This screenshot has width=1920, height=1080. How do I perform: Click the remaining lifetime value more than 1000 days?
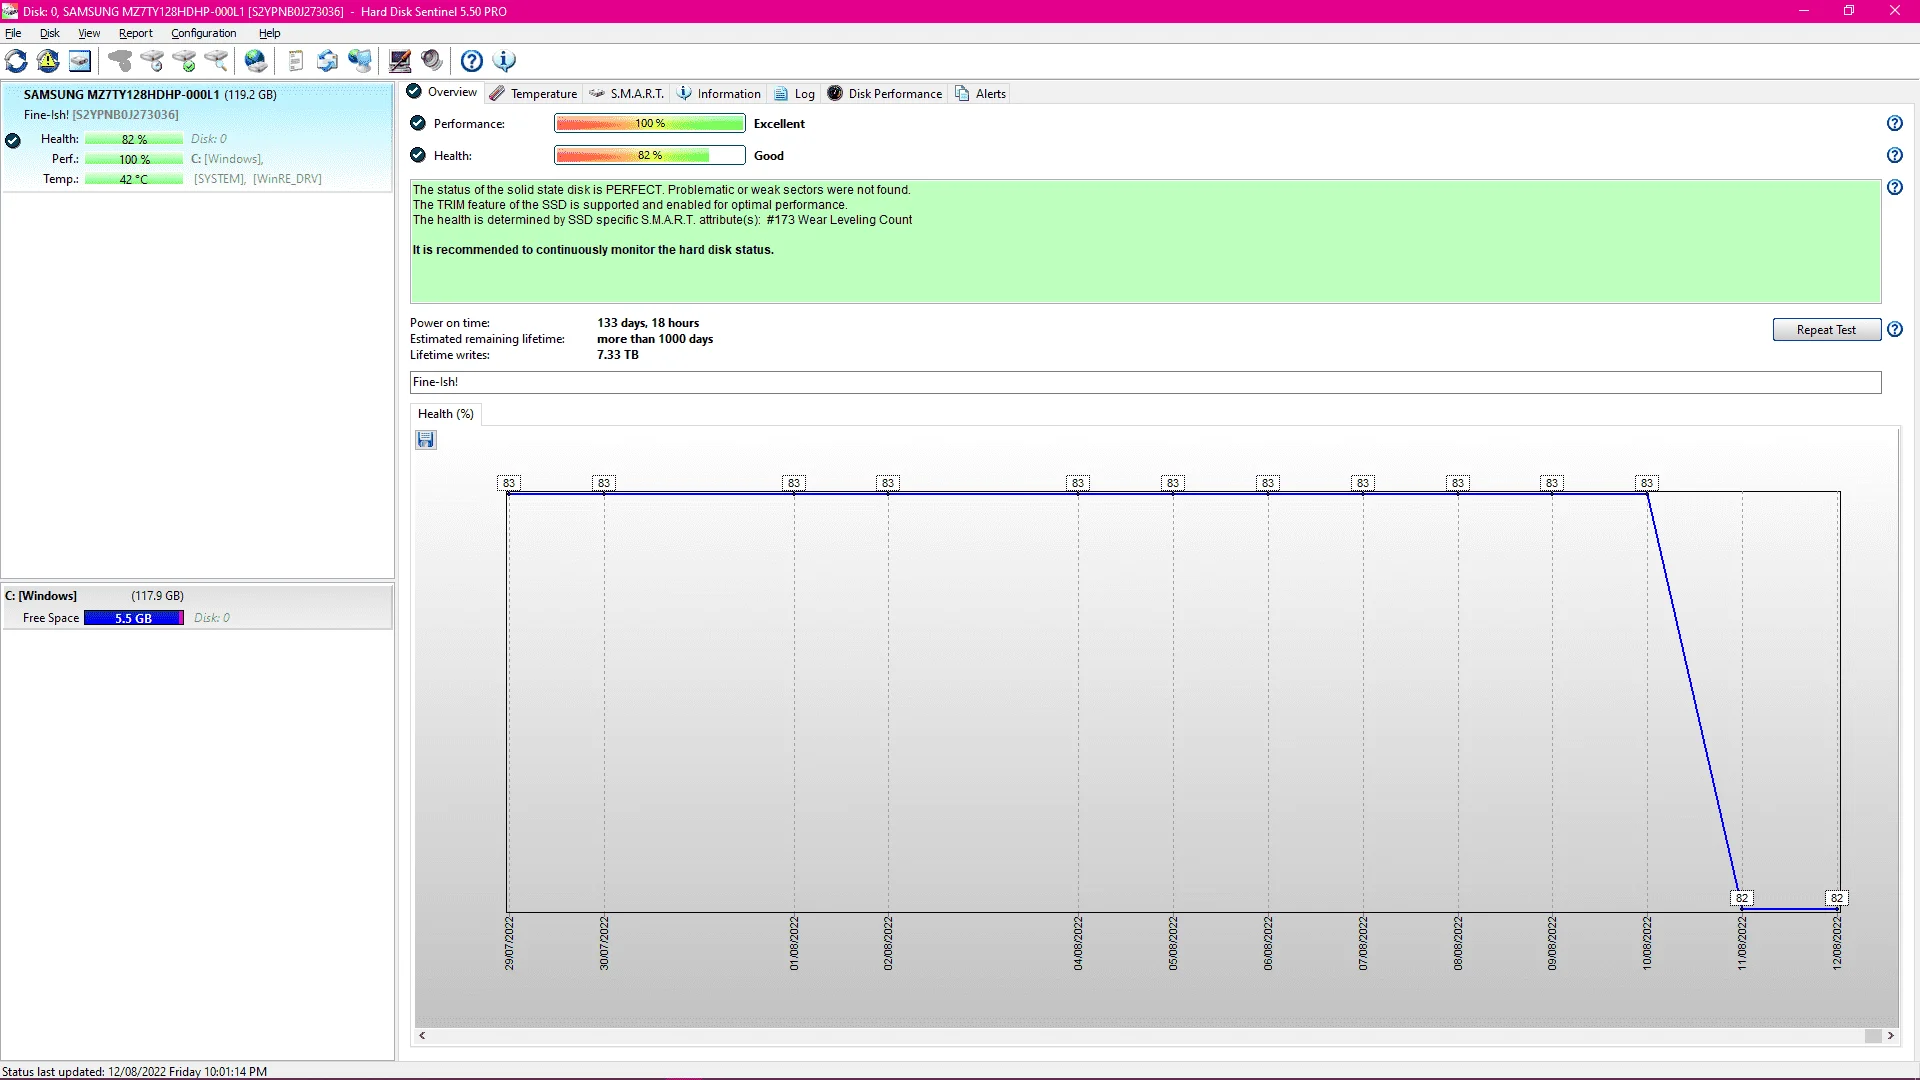tap(655, 339)
